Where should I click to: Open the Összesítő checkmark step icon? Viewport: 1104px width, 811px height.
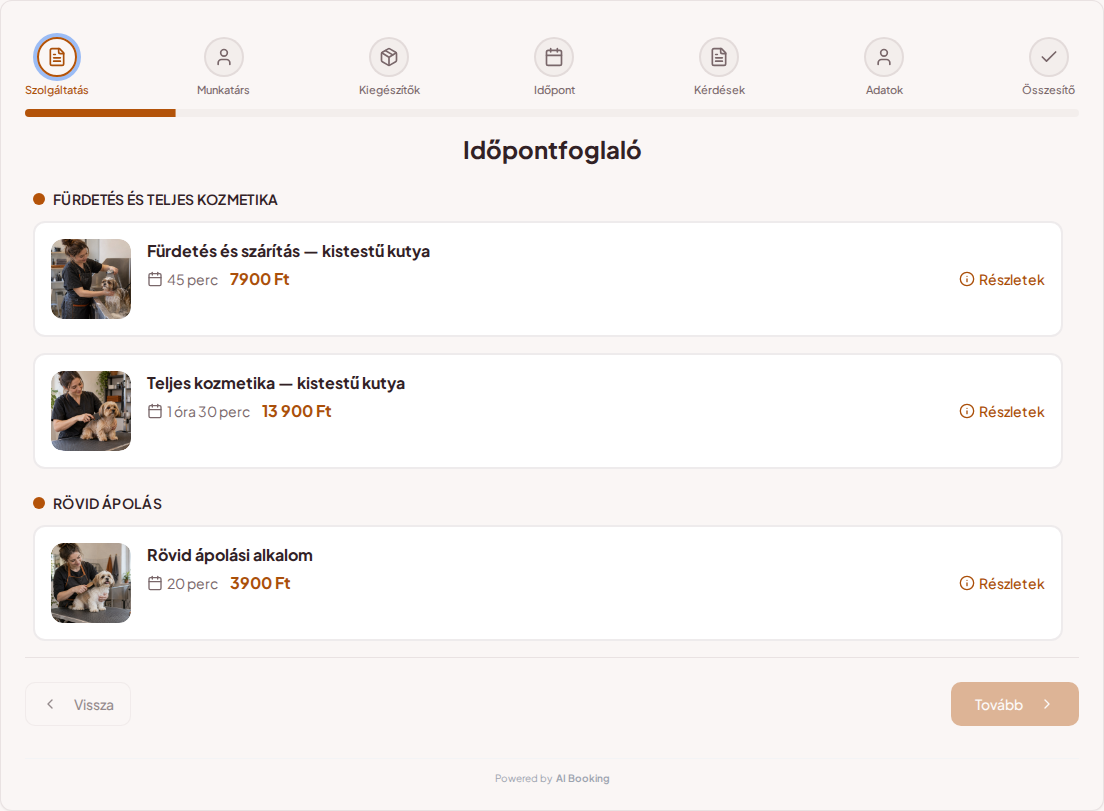click(1049, 57)
